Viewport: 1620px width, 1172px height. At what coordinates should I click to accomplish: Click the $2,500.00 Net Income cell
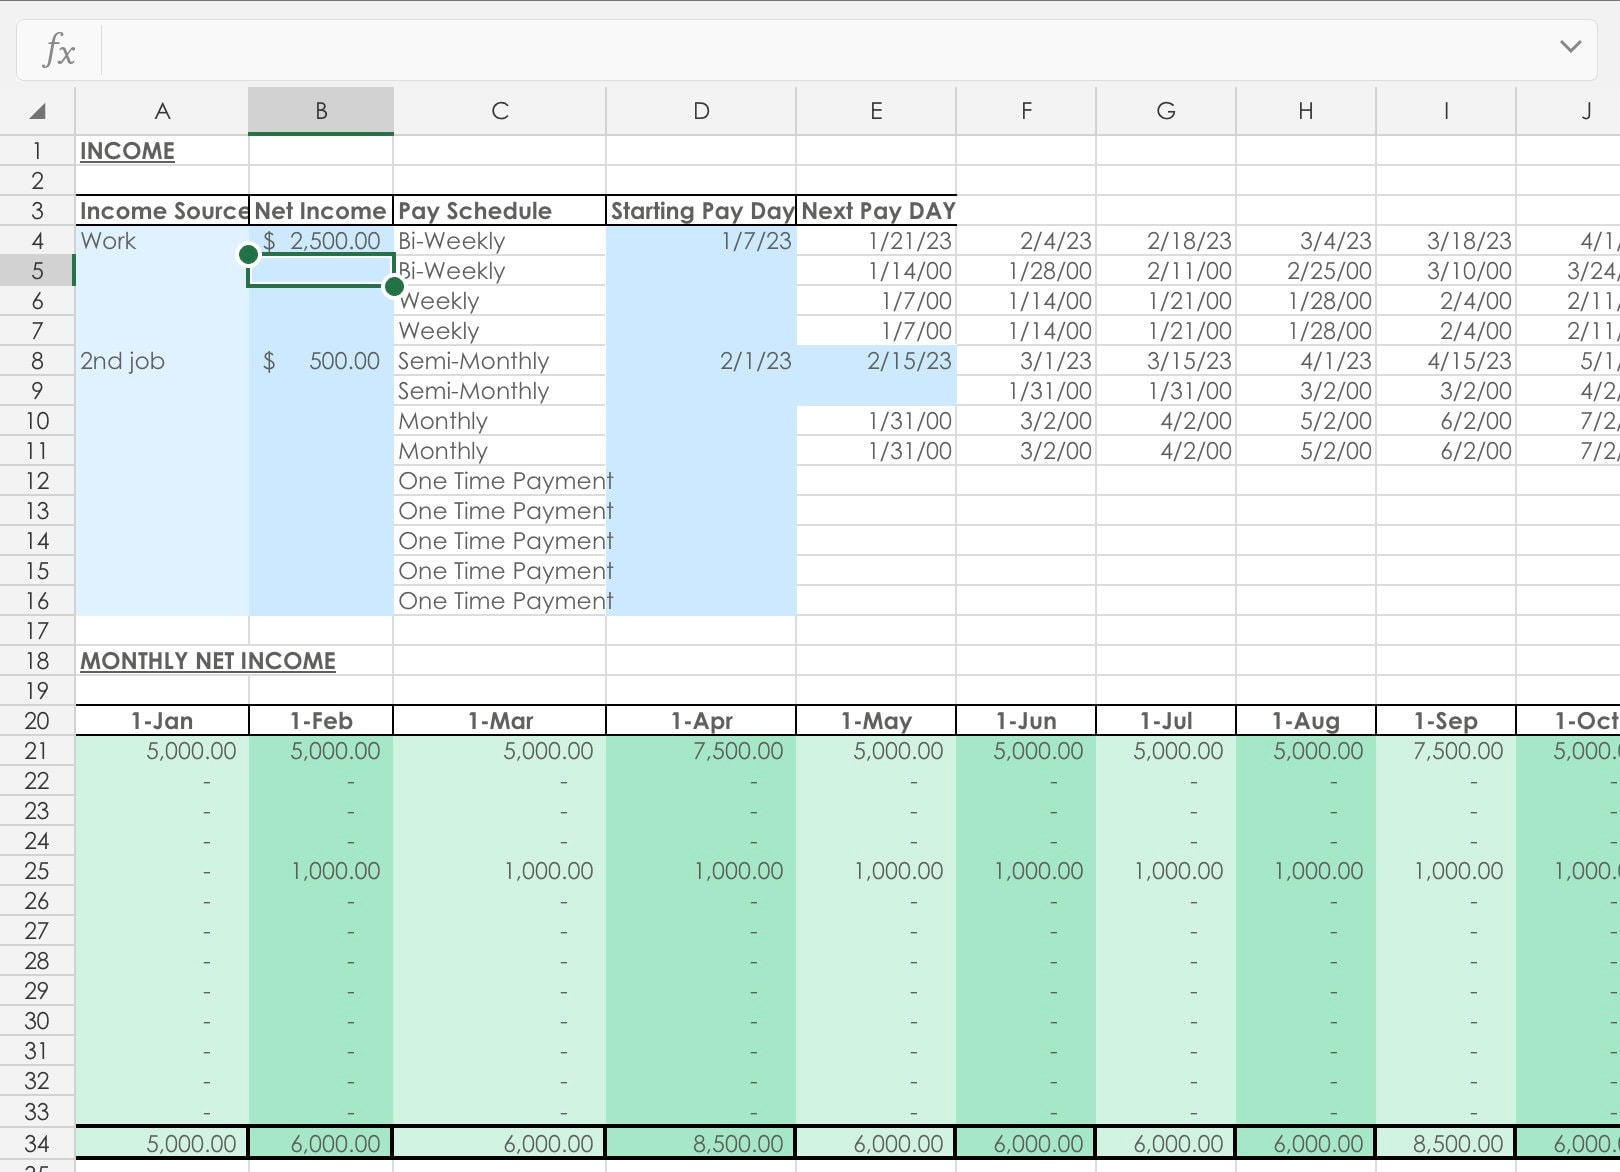pyautogui.click(x=320, y=240)
